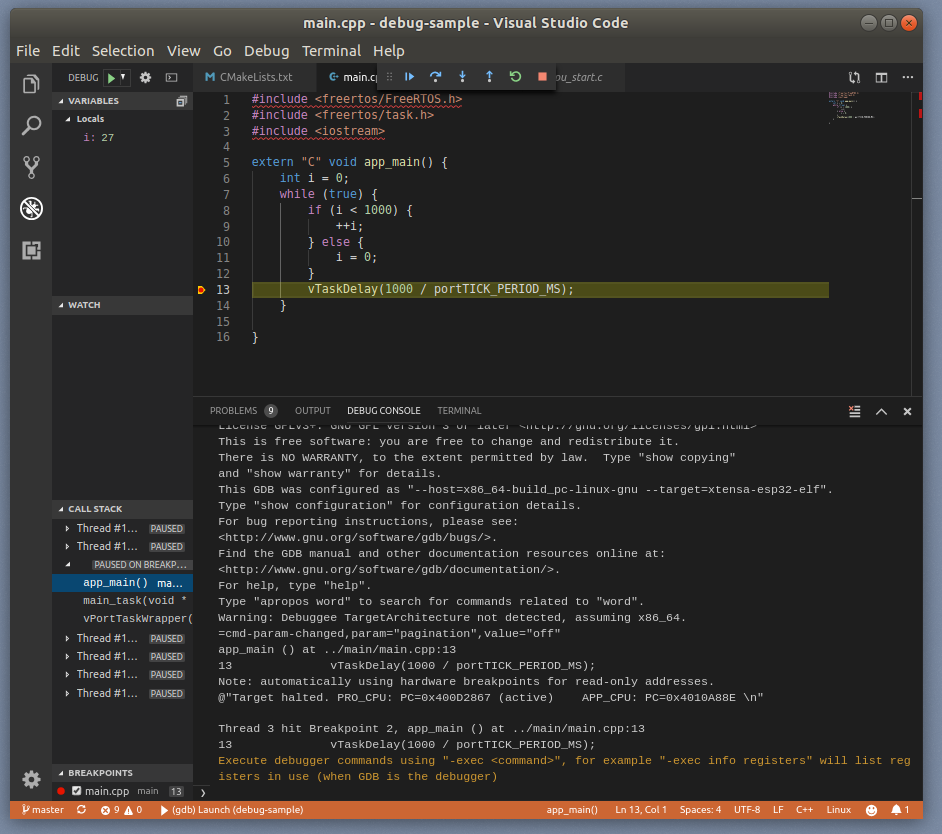Click Ln 13, Col 1 indicator

pos(640,810)
